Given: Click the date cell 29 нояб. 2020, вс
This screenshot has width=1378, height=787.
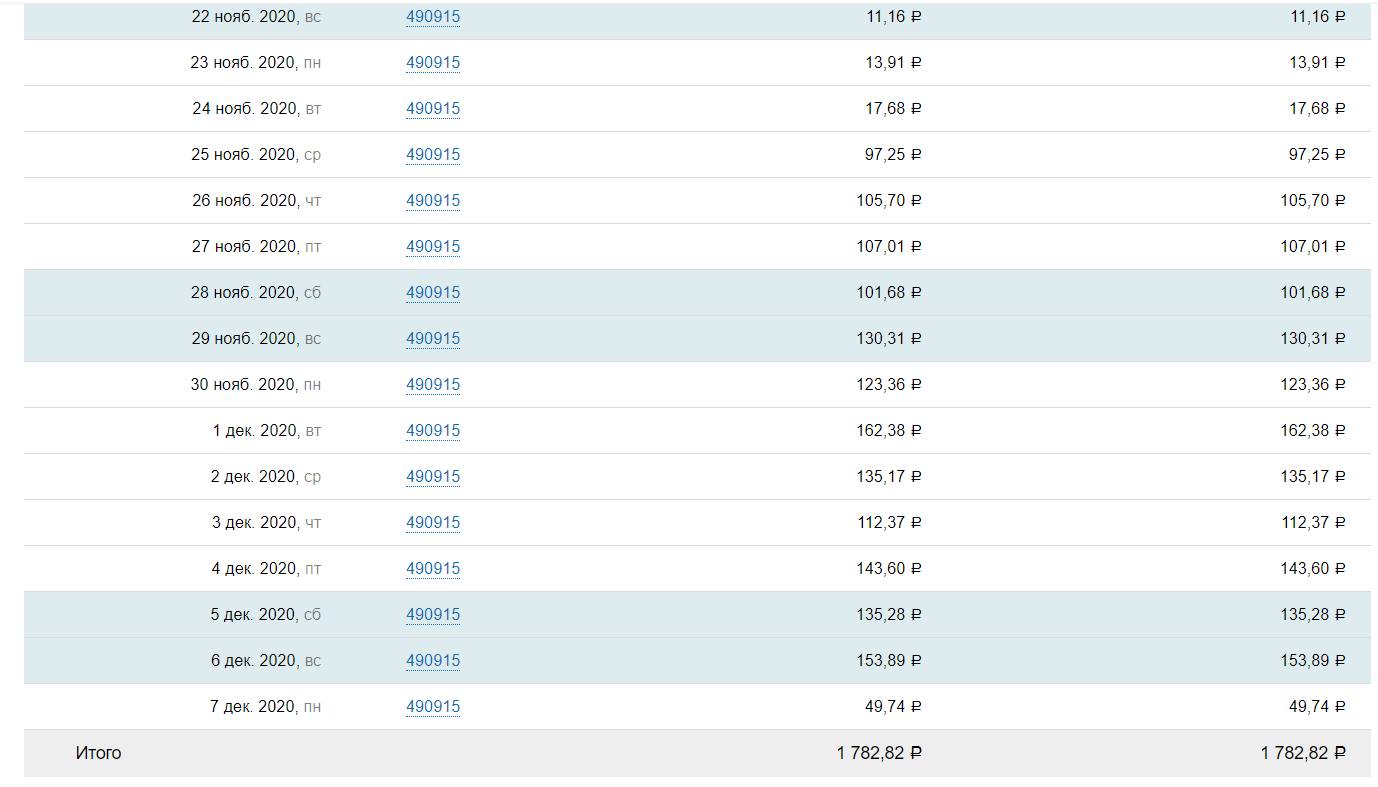Looking at the screenshot, I should tap(256, 339).
